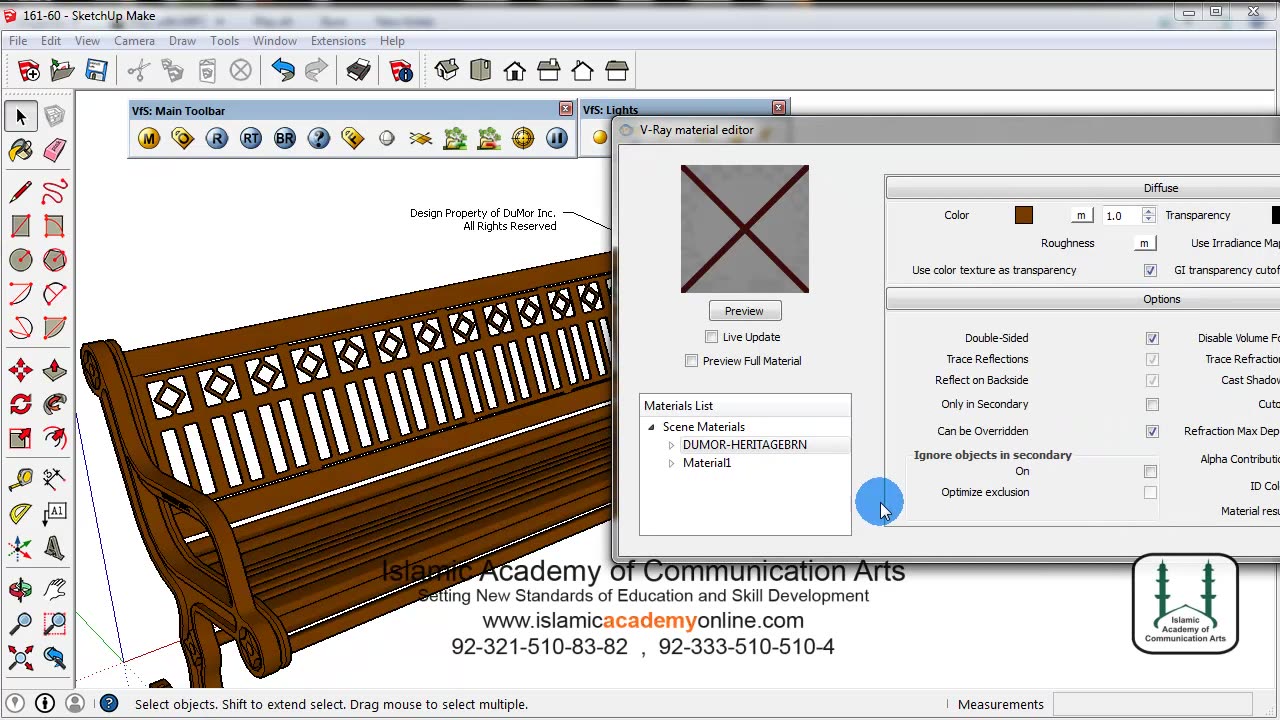The width and height of the screenshot is (1280, 720).
Task: Click V-Ray Render R button
Action: 217,139
